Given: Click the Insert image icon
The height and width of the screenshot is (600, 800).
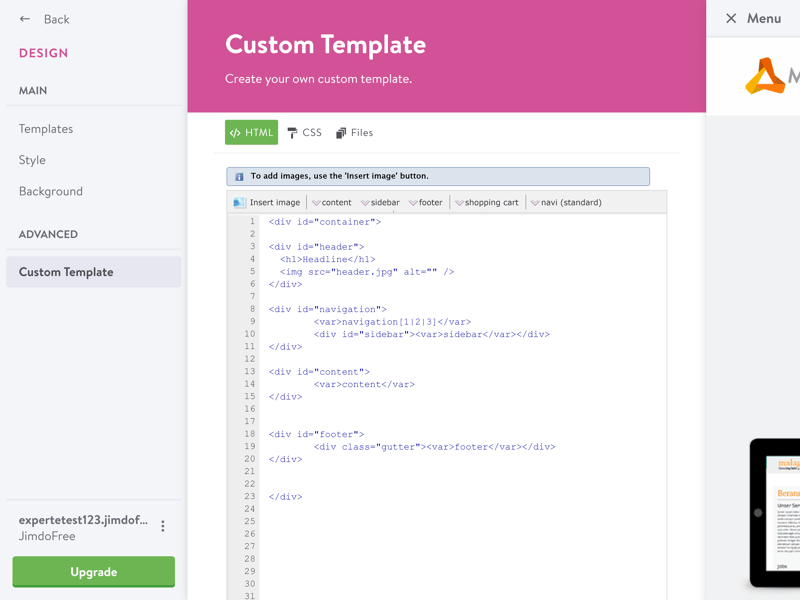Looking at the screenshot, I should tap(239, 203).
